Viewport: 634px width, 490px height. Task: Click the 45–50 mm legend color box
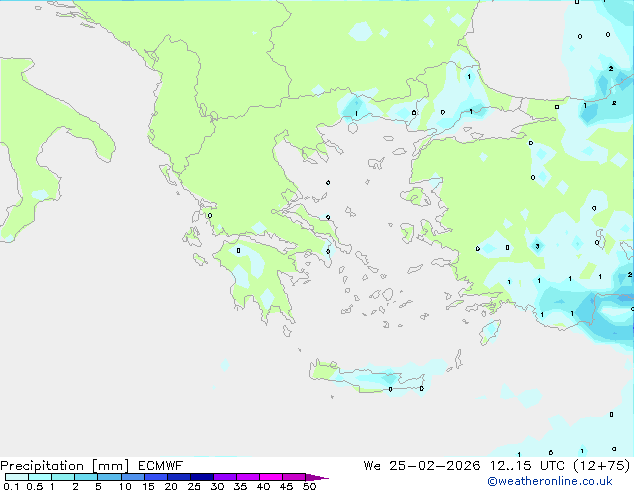294,477
